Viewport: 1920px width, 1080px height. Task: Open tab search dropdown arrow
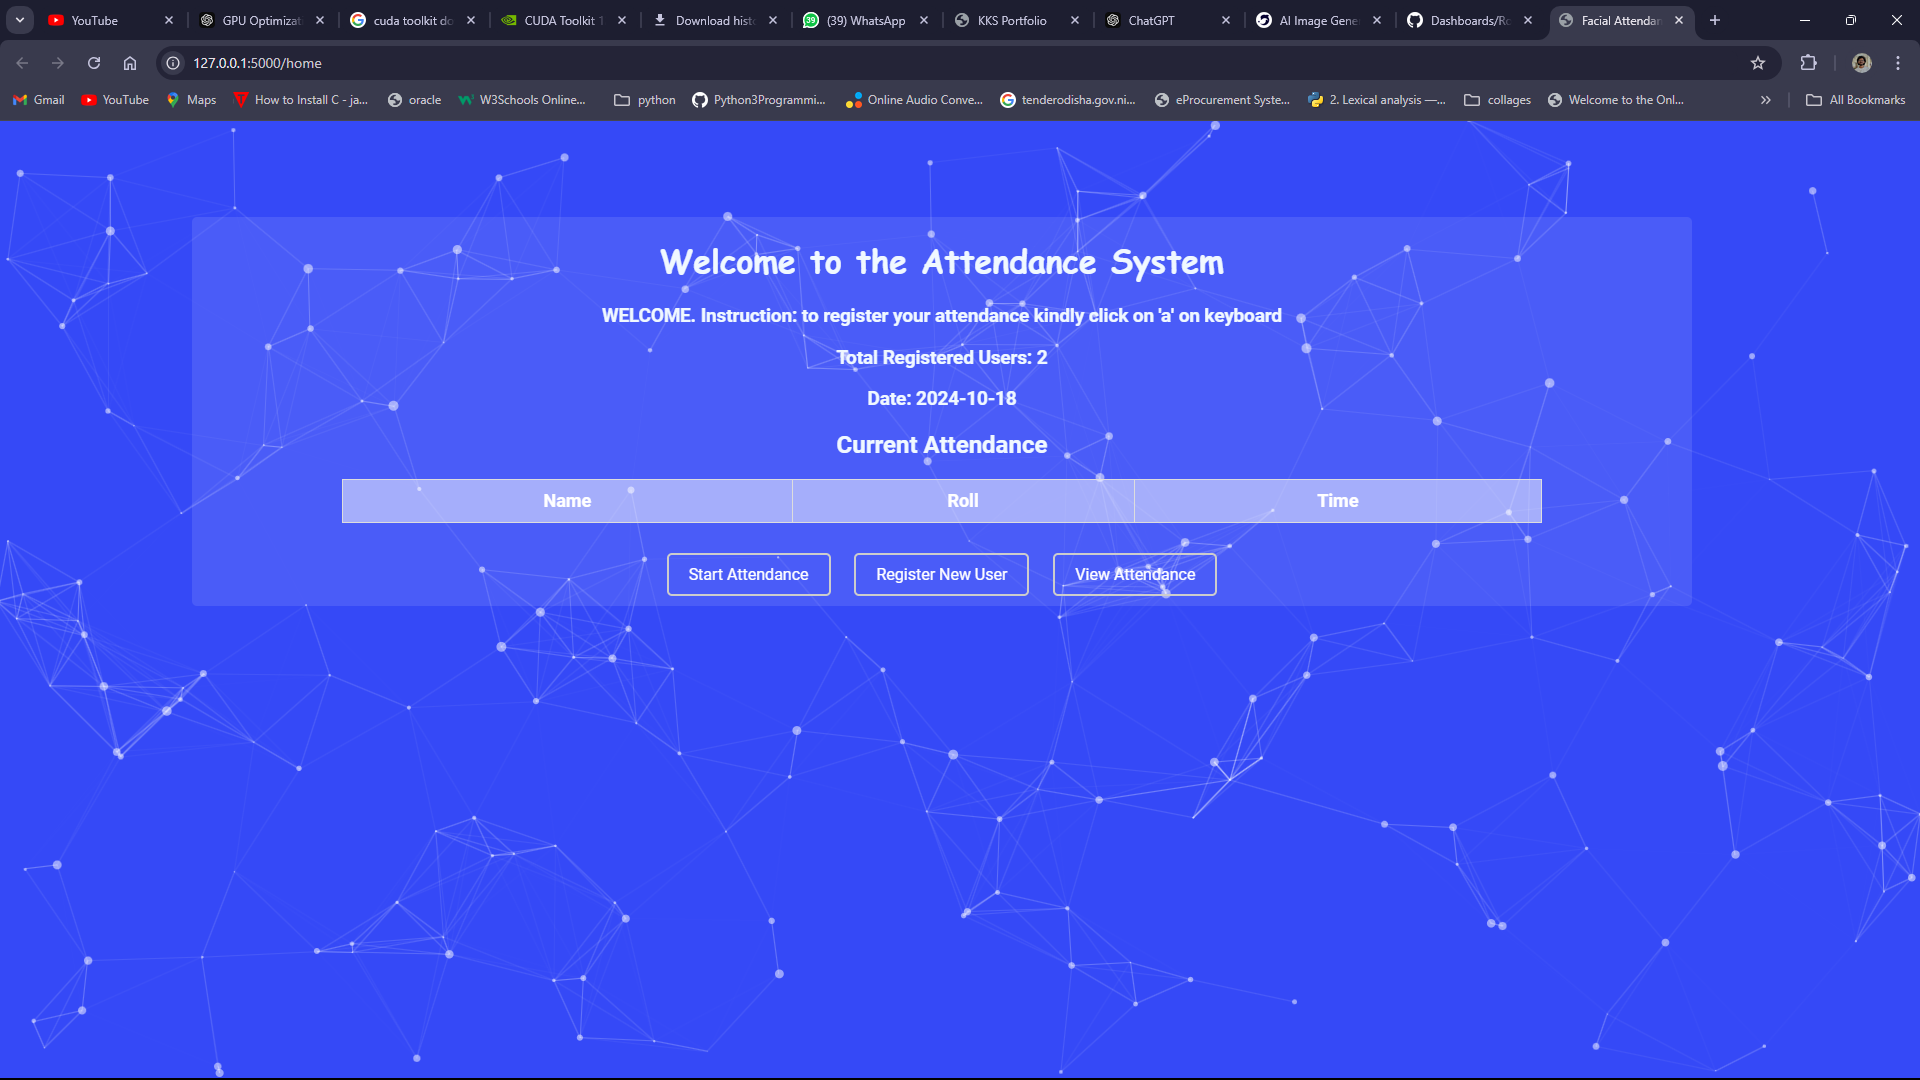[x=20, y=20]
